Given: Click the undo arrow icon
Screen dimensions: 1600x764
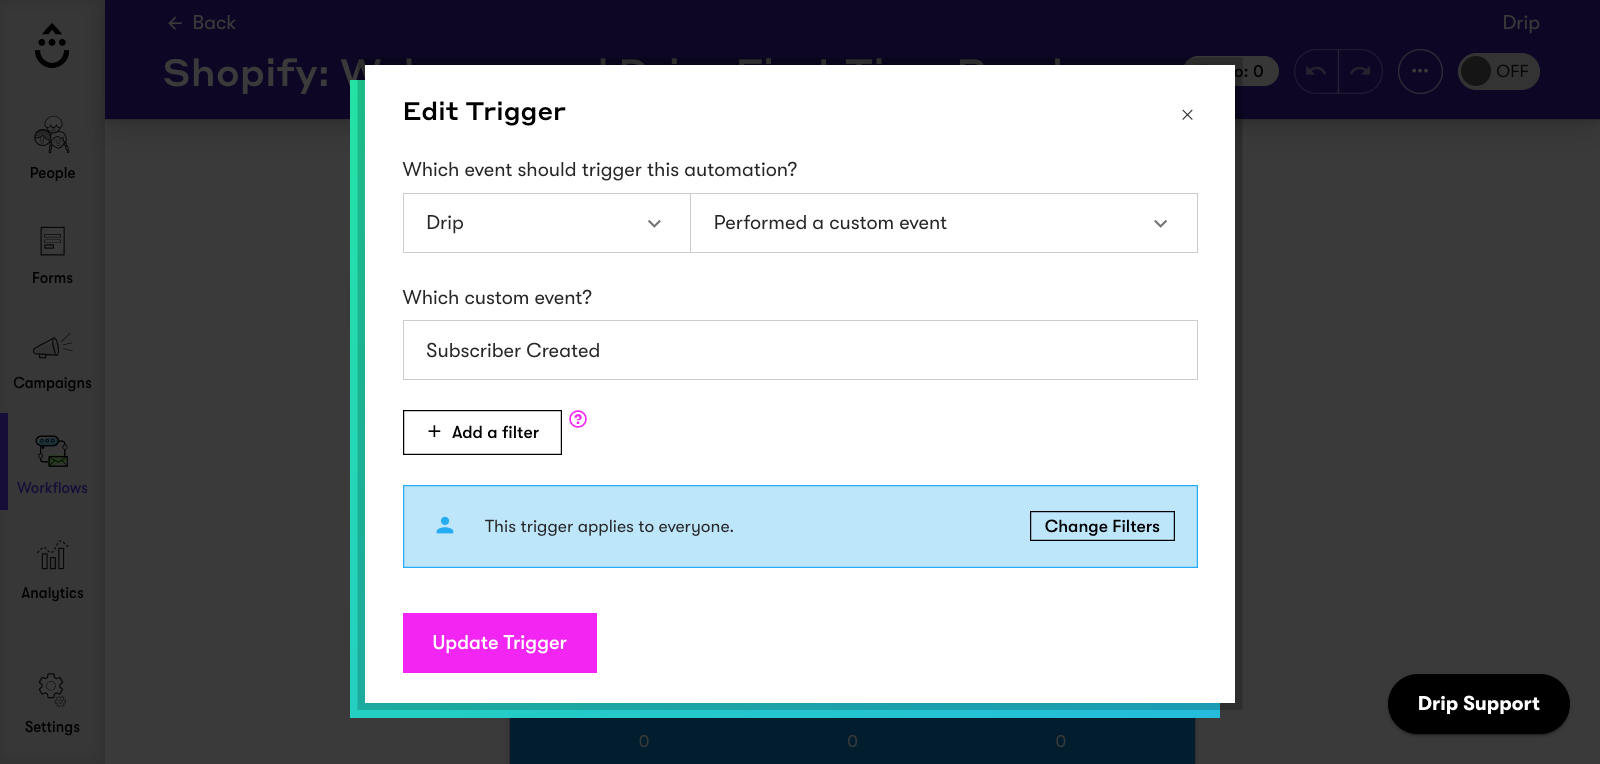Looking at the screenshot, I should (x=1316, y=71).
